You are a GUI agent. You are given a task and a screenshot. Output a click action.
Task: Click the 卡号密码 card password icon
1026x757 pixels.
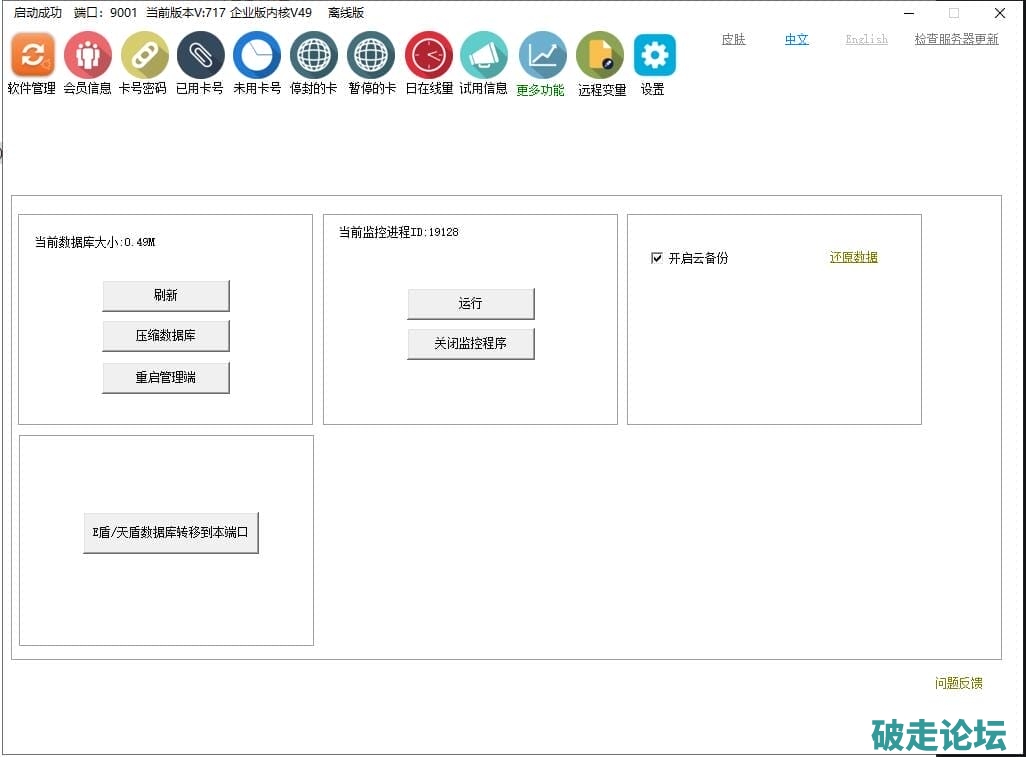click(144, 55)
